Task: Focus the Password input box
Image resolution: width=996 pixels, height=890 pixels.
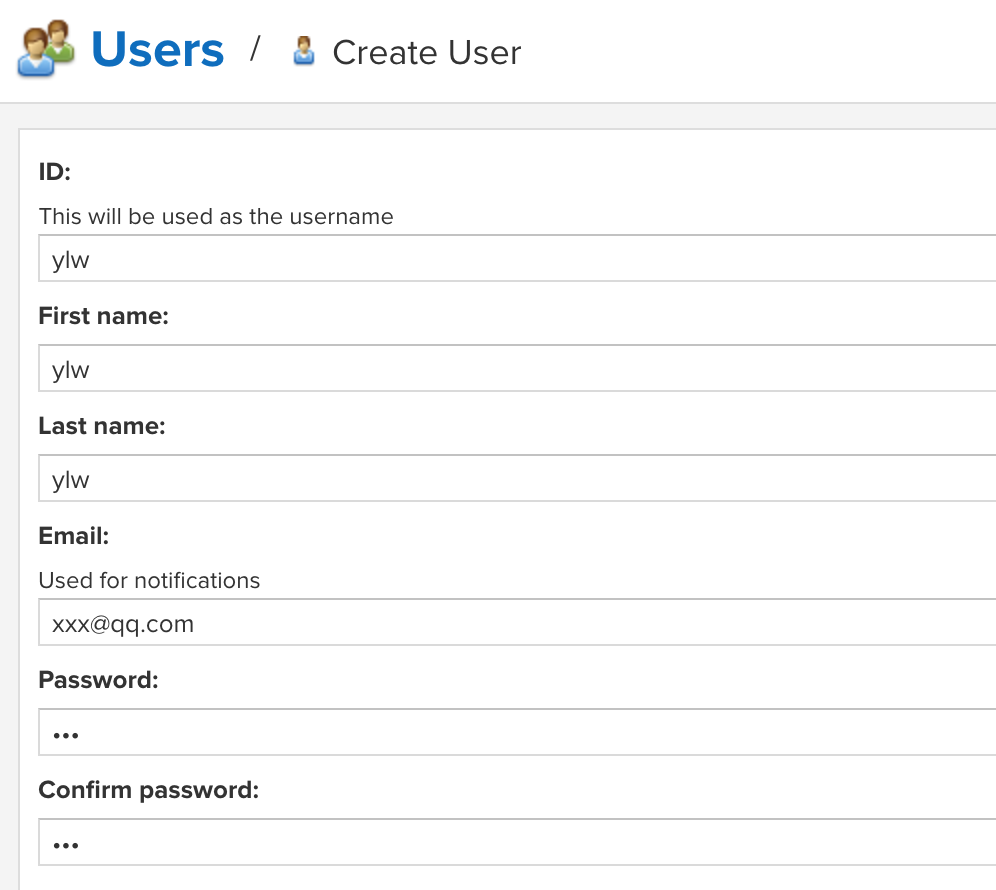Action: [517, 732]
